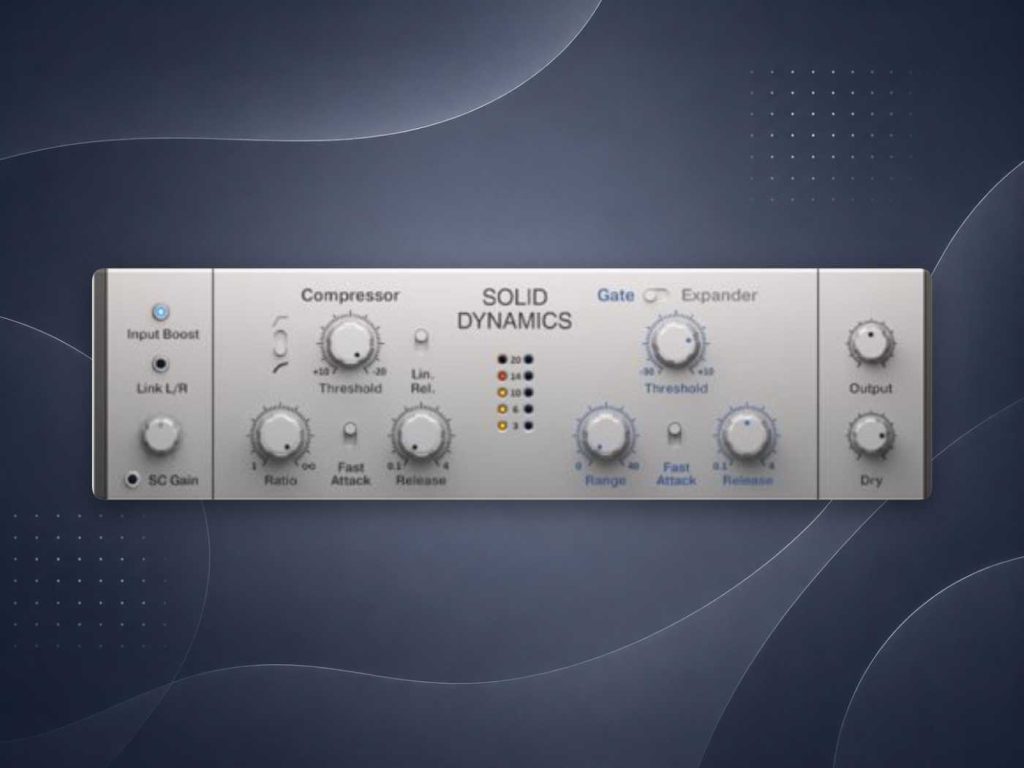Click the Gate Threshold knob
This screenshot has width=1024, height=768.
(676, 342)
